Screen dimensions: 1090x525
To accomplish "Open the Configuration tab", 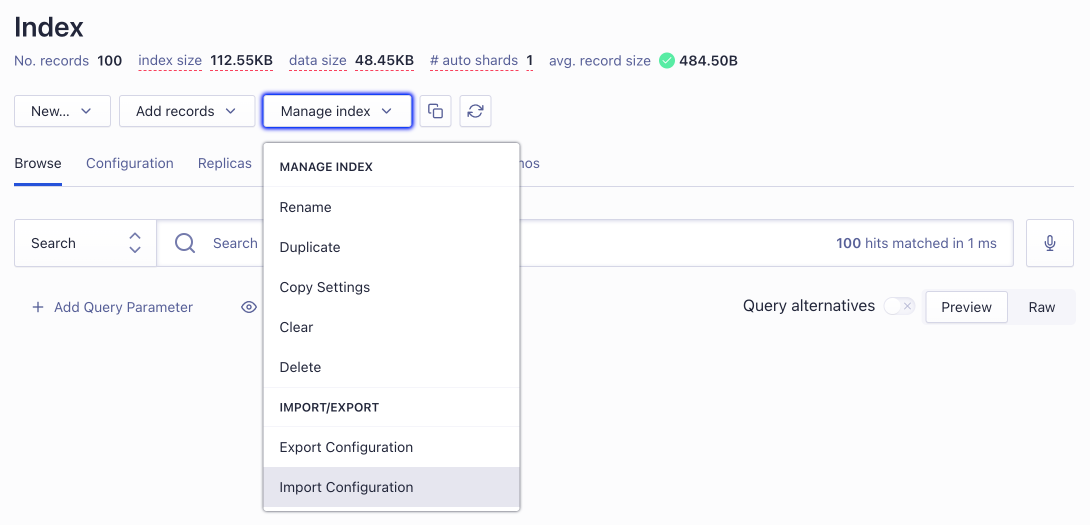I will (x=129, y=163).
